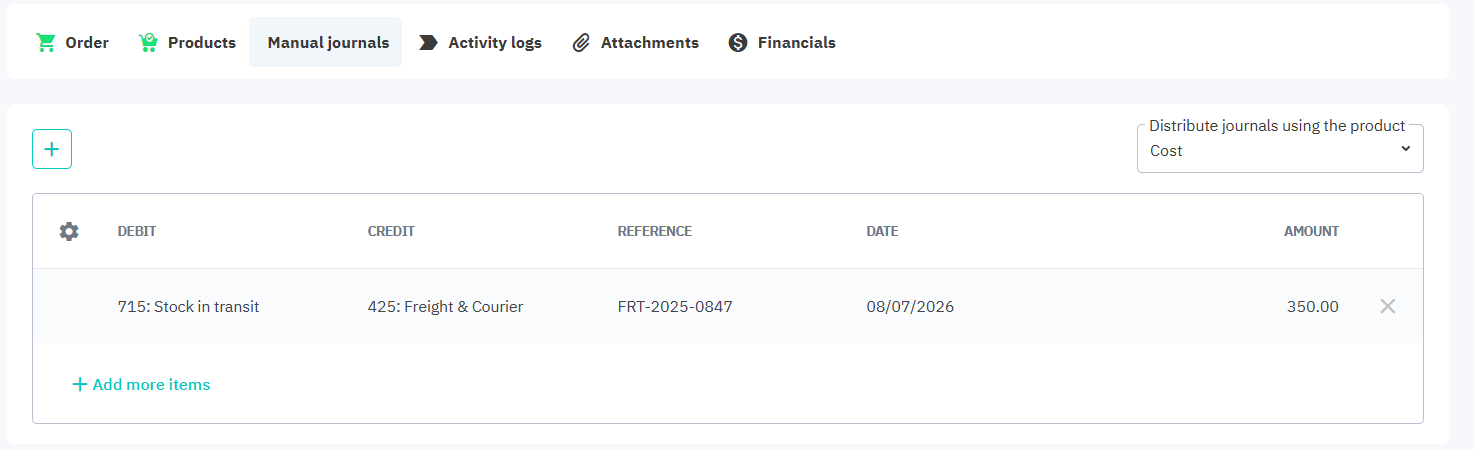This screenshot has width=1474, height=450.
Task: Click the Activity logs arrow icon
Action: click(428, 43)
